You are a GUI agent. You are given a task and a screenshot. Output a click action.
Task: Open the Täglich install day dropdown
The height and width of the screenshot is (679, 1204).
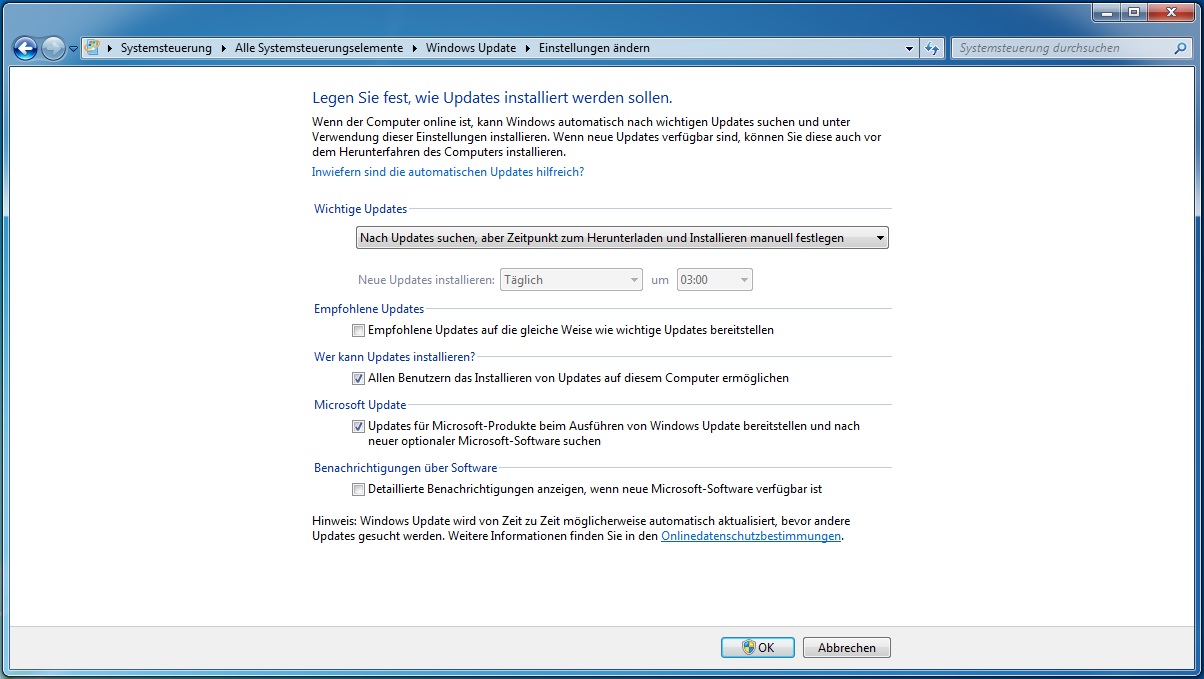[x=571, y=280]
